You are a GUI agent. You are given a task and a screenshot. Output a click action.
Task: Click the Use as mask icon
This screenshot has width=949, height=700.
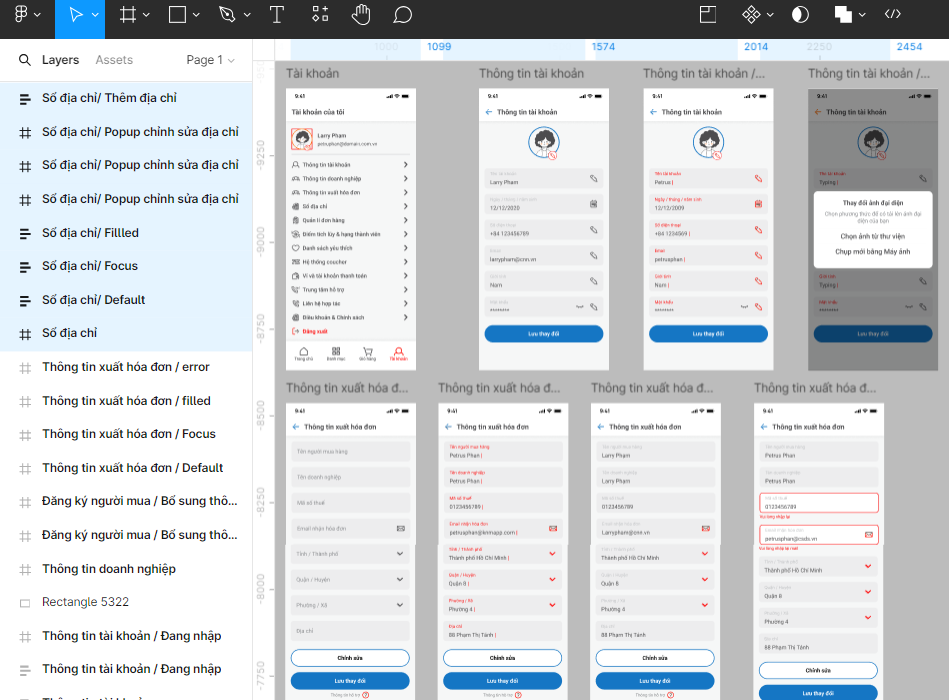(x=800, y=15)
